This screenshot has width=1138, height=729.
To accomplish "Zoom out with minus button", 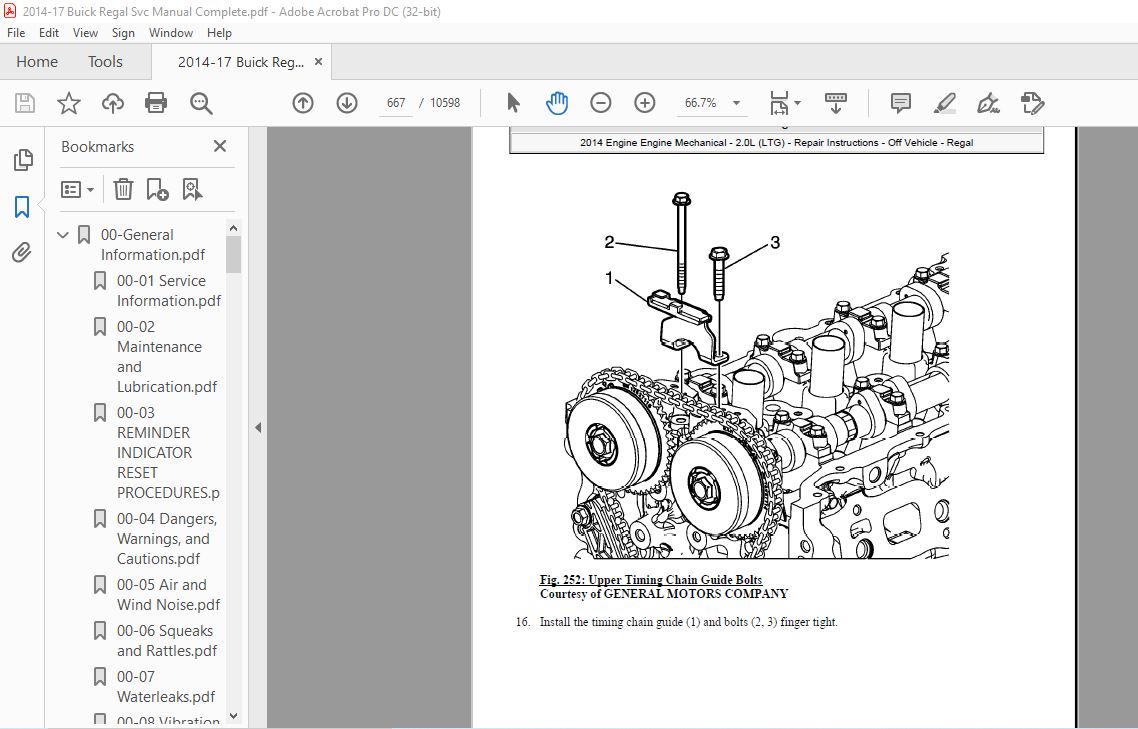I will pos(601,103).
